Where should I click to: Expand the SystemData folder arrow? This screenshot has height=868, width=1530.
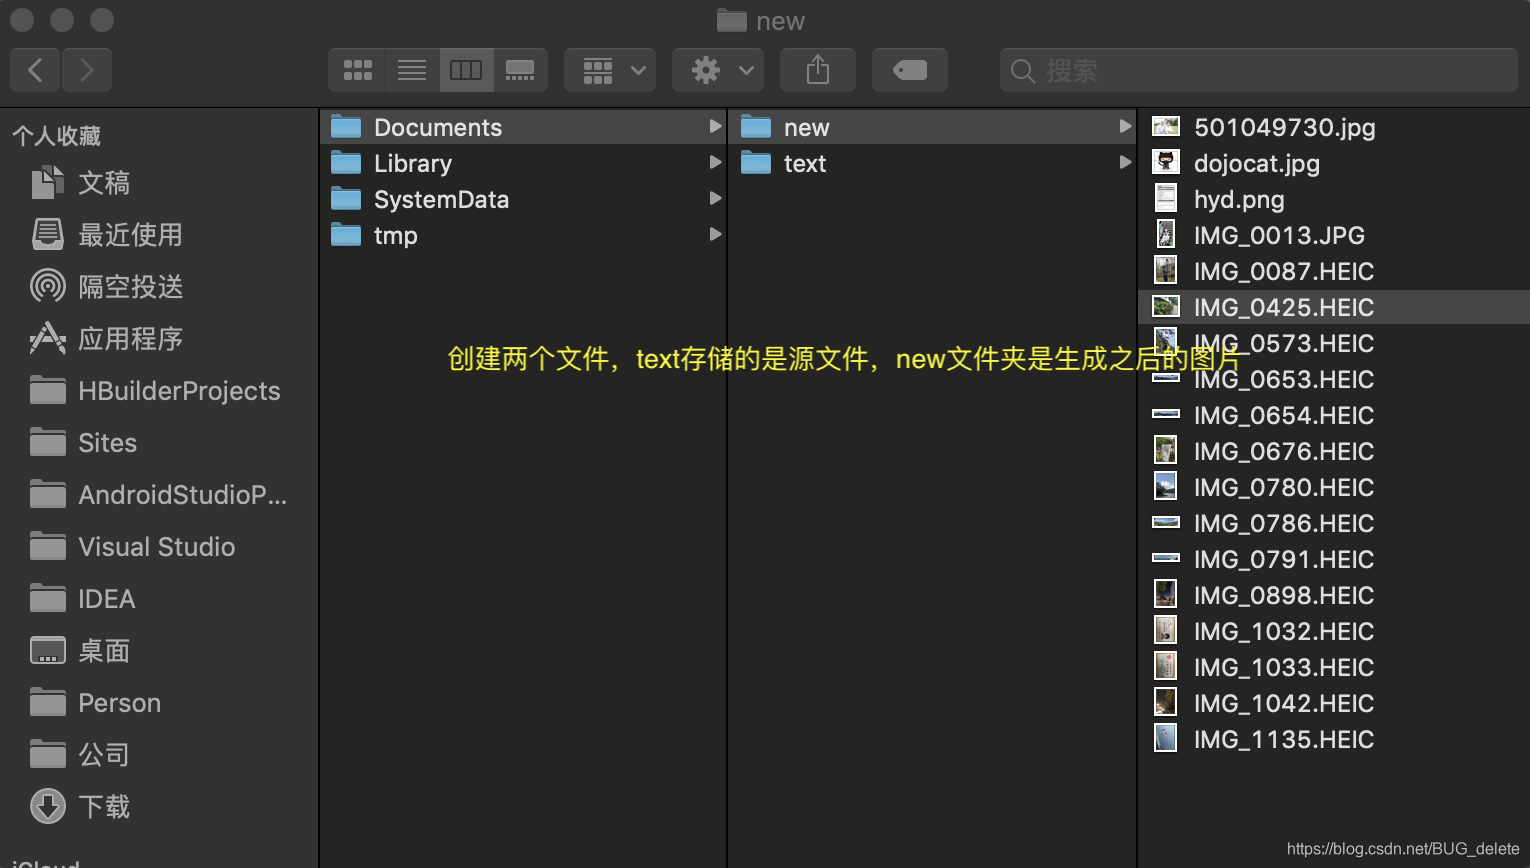pos(715,198)
